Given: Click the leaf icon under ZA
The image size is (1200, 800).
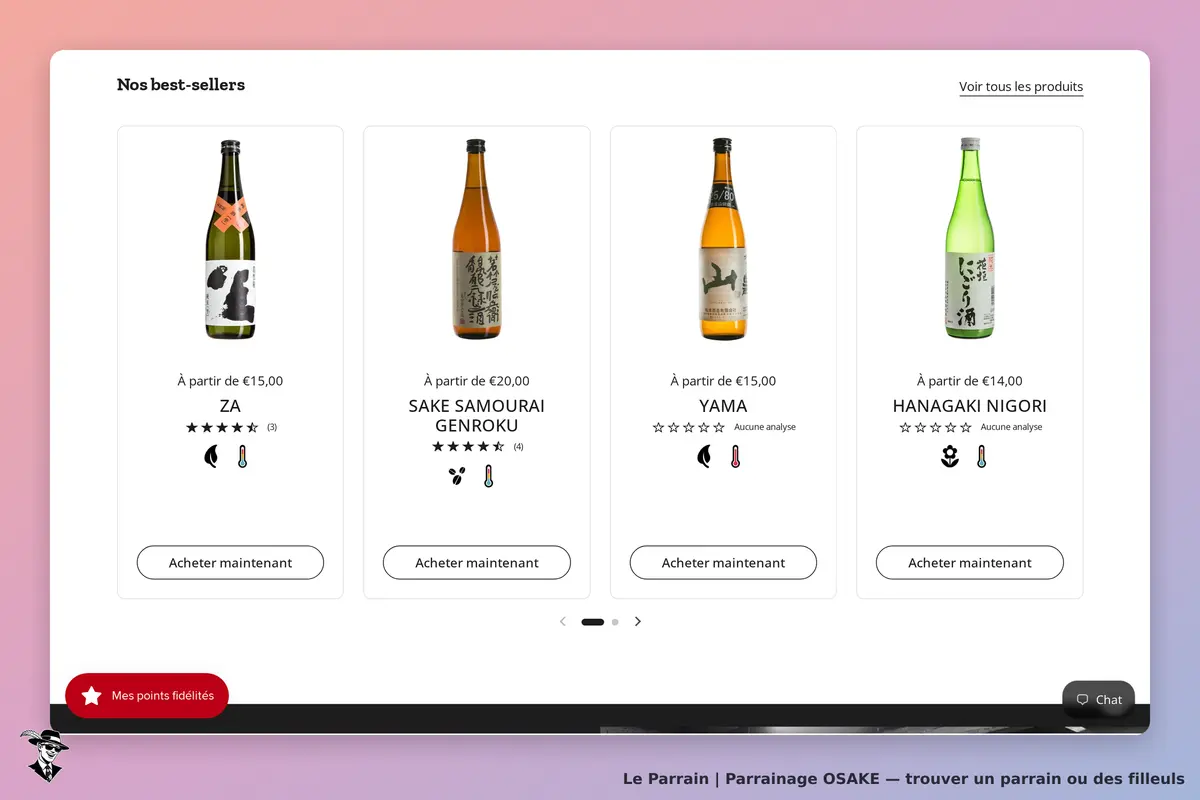Looking at the screenshot, I should (x=211, y=457).
